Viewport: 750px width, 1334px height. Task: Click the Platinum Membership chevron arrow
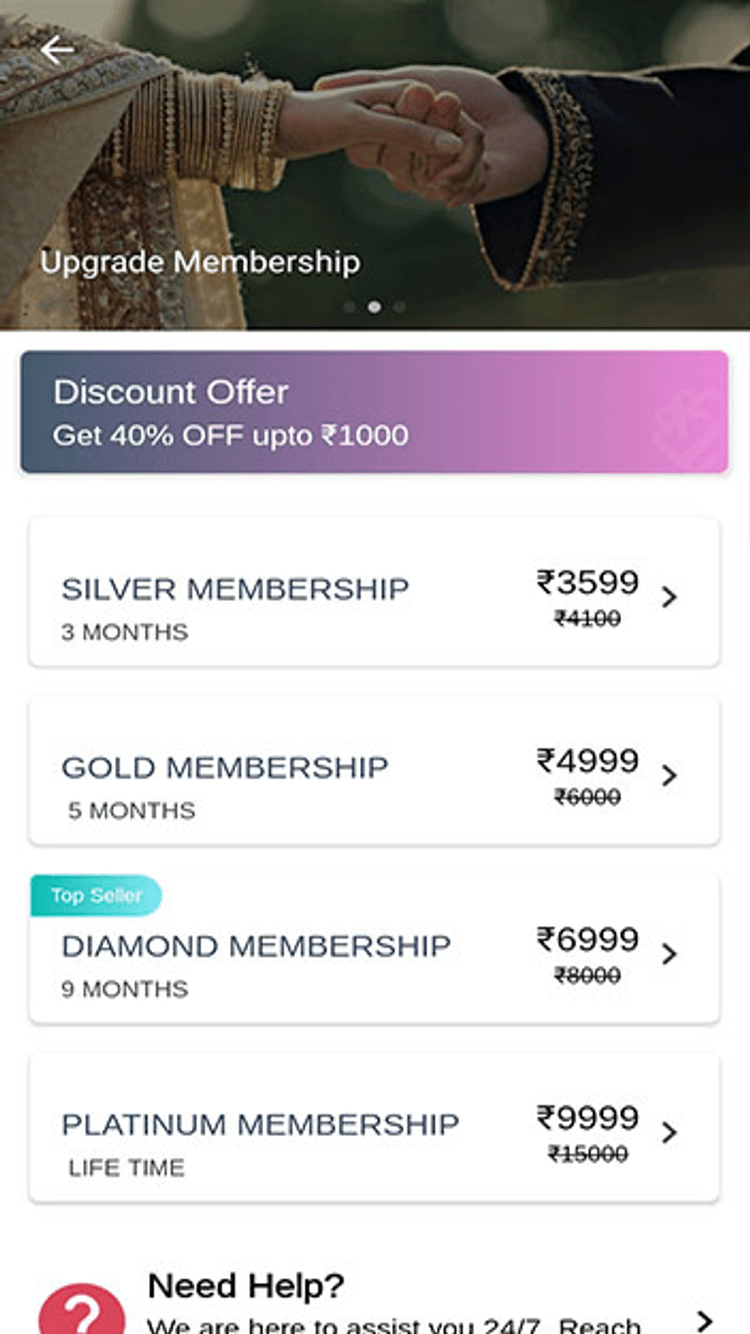670,1132
